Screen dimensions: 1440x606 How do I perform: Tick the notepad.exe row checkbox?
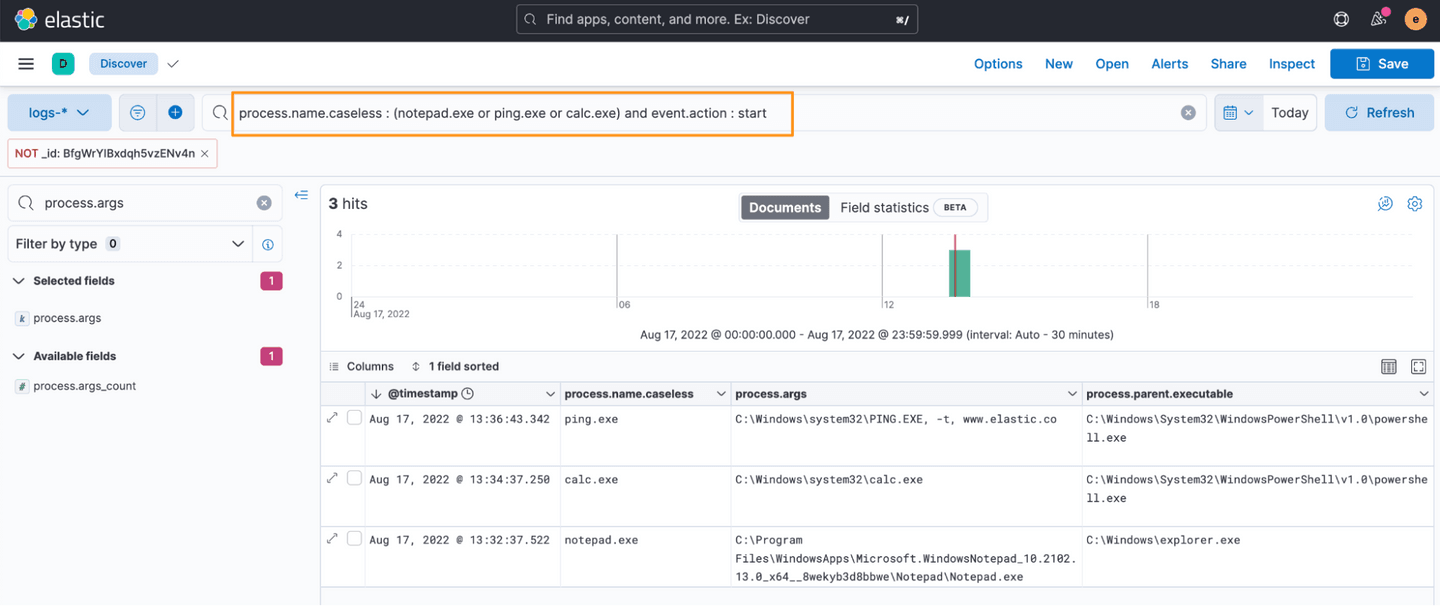coord(354,539)
